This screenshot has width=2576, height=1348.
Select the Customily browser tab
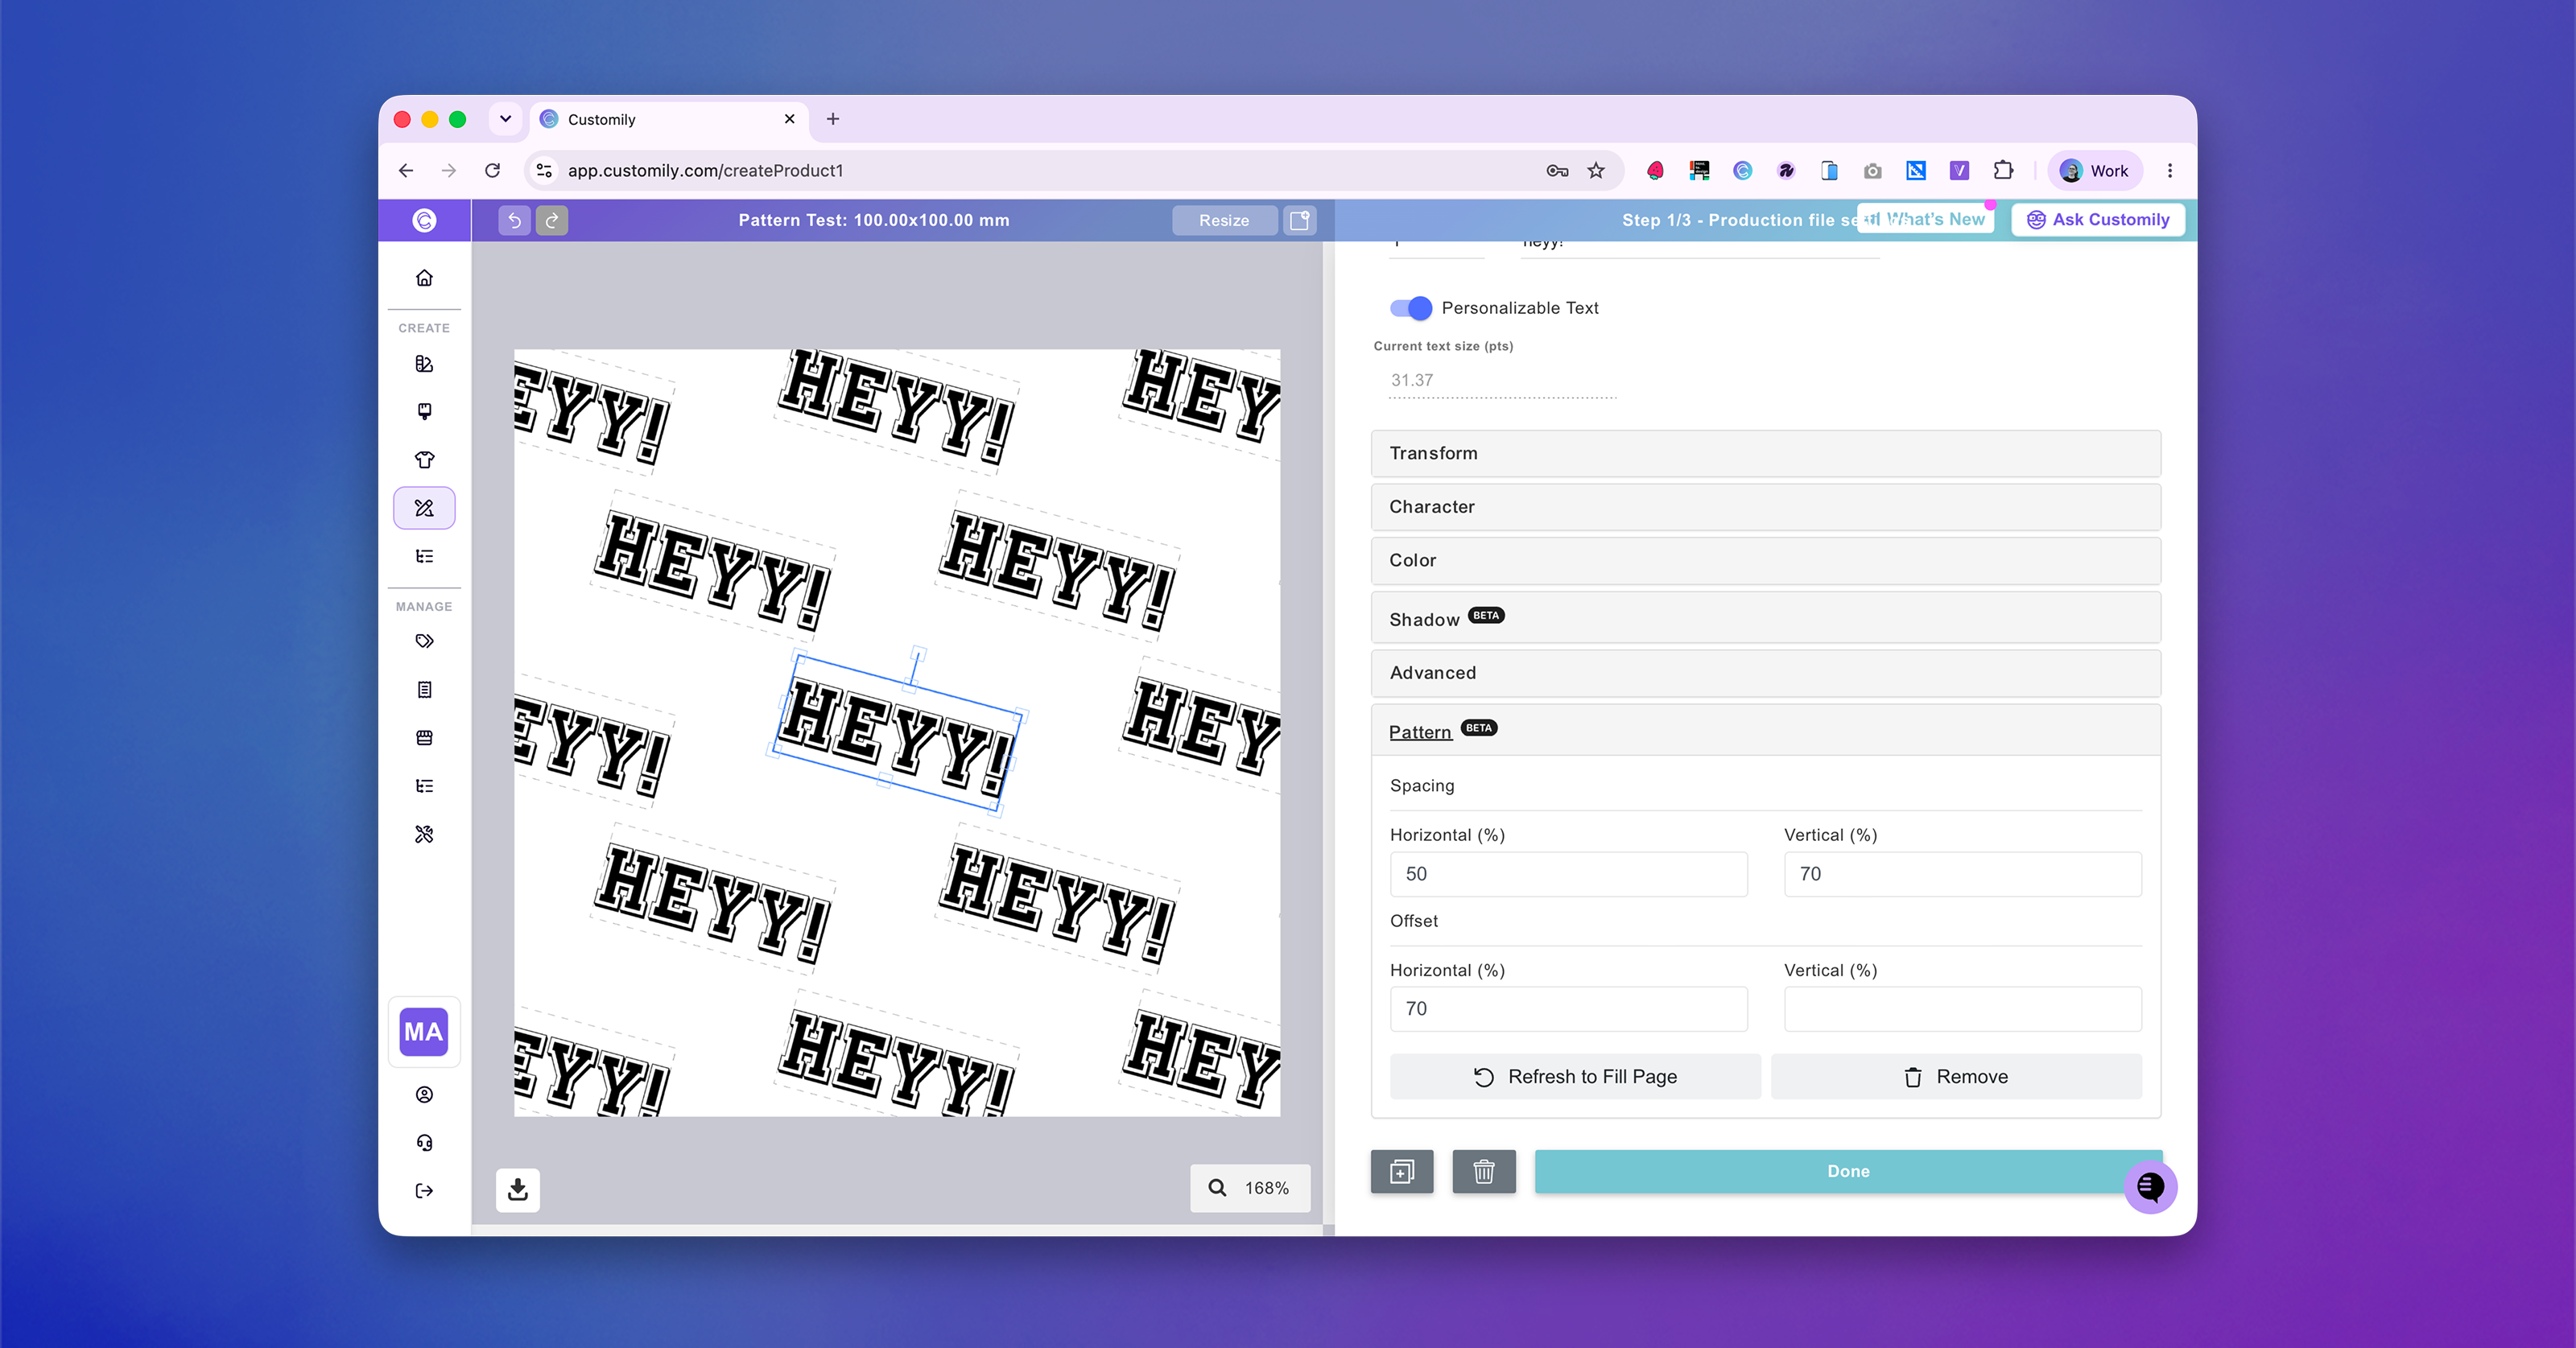pos(668,119)
